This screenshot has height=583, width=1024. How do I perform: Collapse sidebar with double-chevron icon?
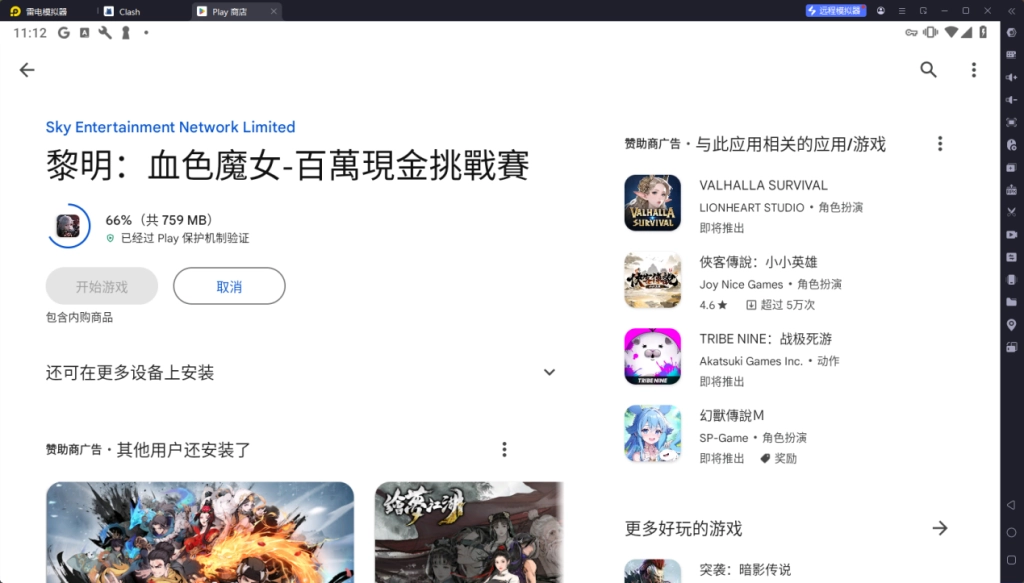click(1011, 10)
